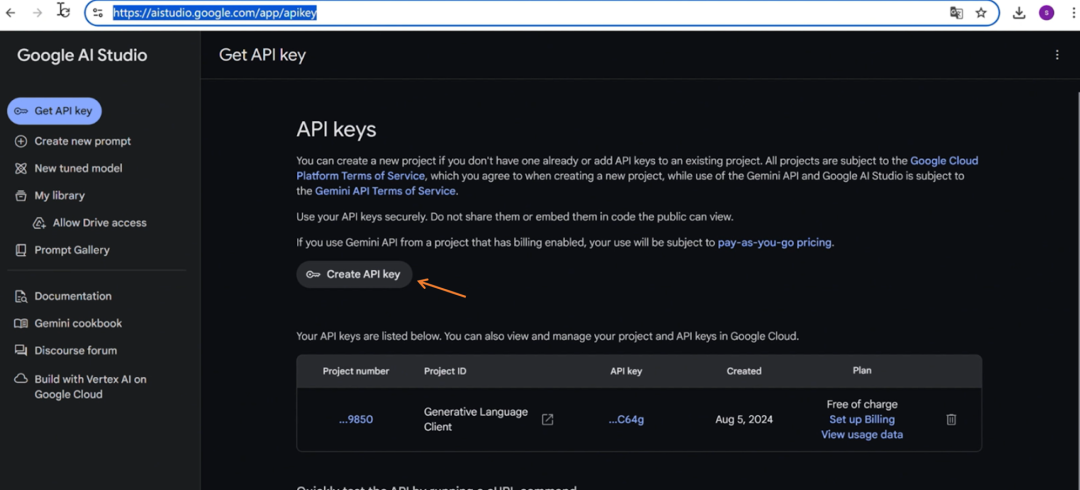Click Generative Language Client text

tap(476, 419)
